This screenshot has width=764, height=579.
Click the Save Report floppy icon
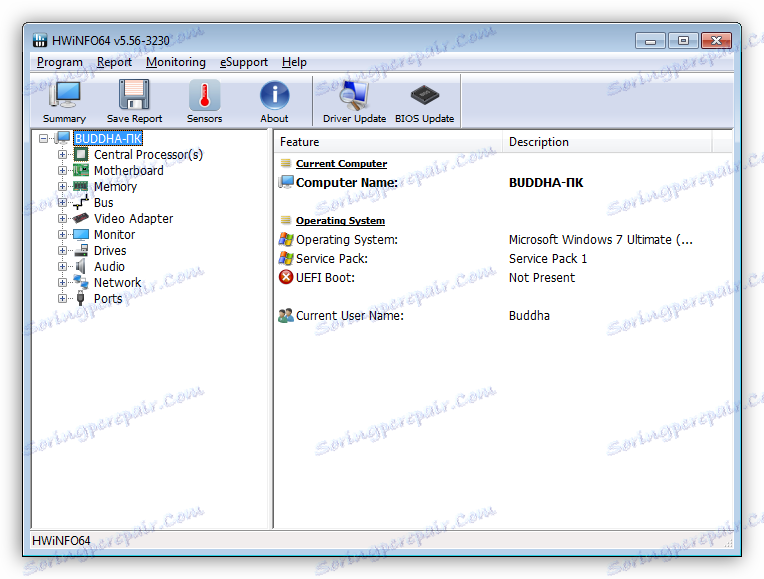[x=134, y=95]
